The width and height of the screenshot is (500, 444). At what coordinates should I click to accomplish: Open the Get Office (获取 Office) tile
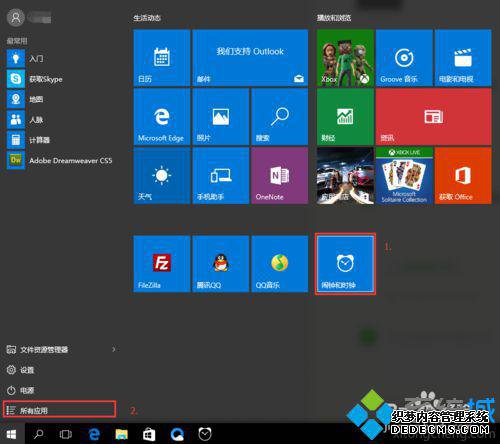[x=463, y=176]
